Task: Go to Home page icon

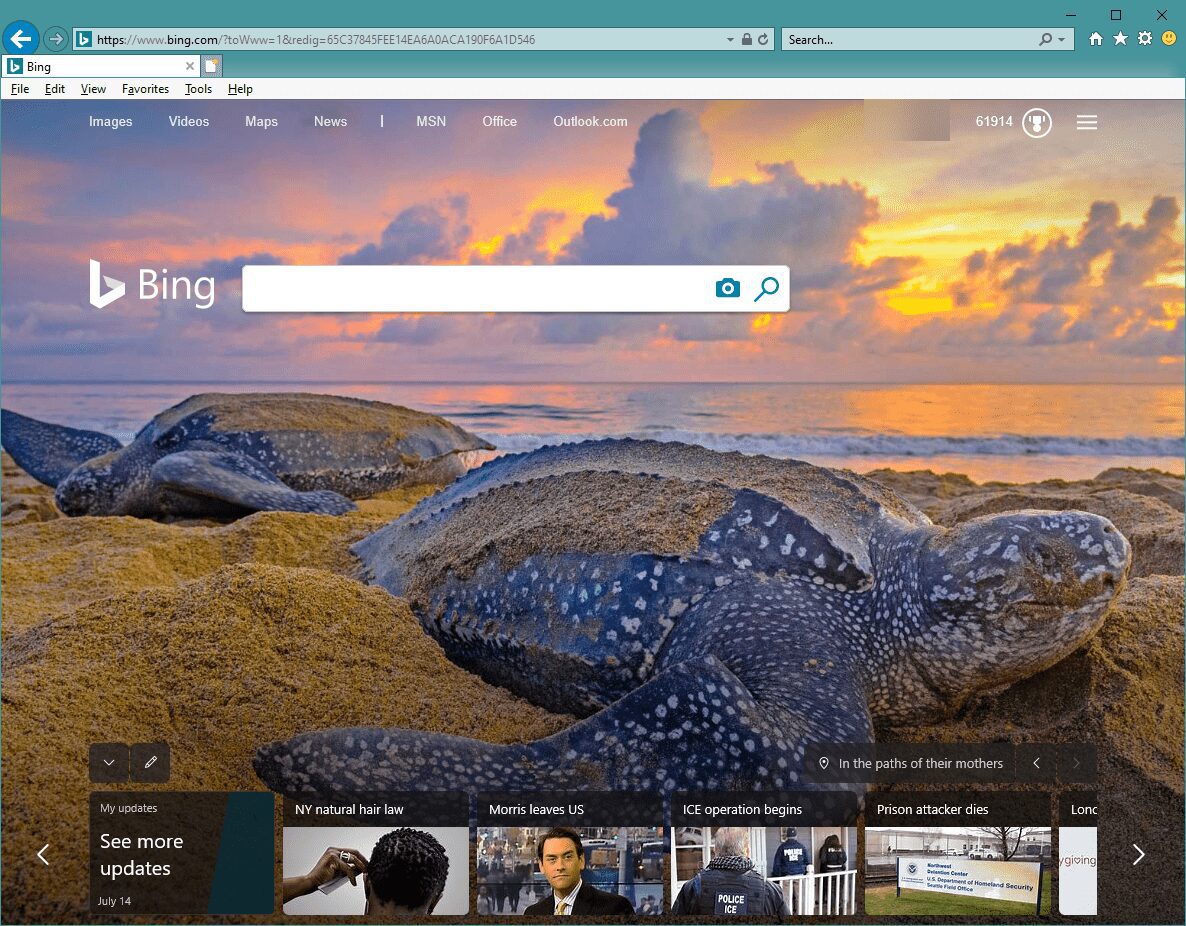Action: (x=1095, y=39)
